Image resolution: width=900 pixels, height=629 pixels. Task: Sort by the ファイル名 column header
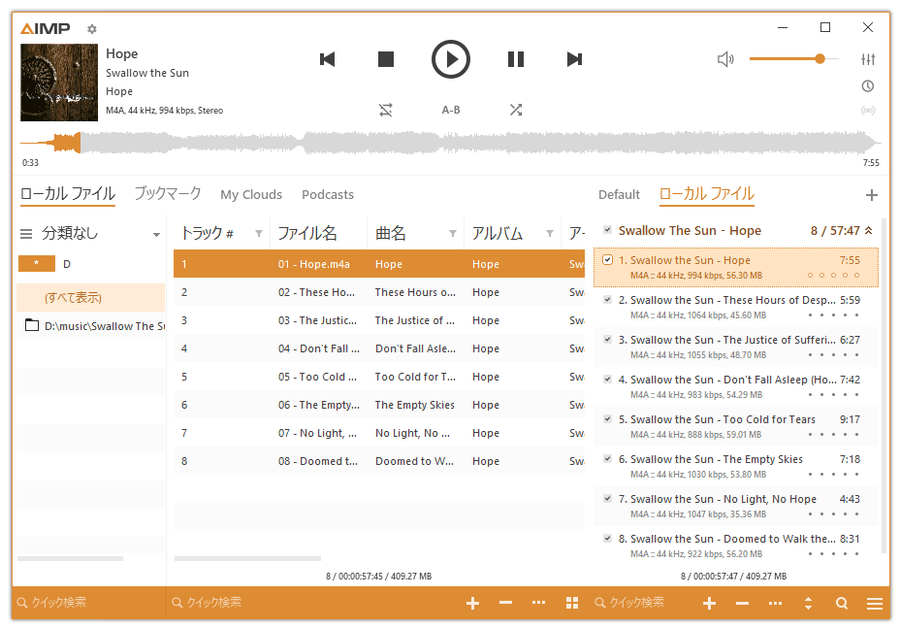click(308, 234)
